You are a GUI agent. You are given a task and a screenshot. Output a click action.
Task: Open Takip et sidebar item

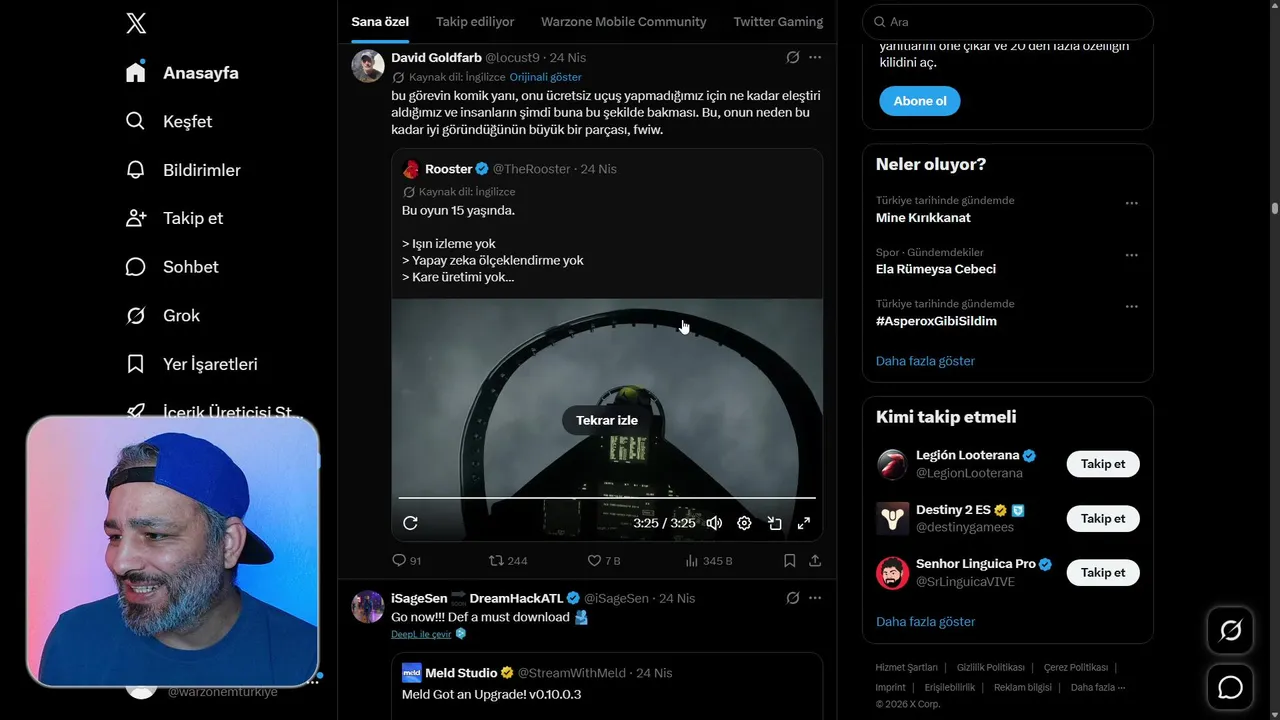[x=175, y=218]
